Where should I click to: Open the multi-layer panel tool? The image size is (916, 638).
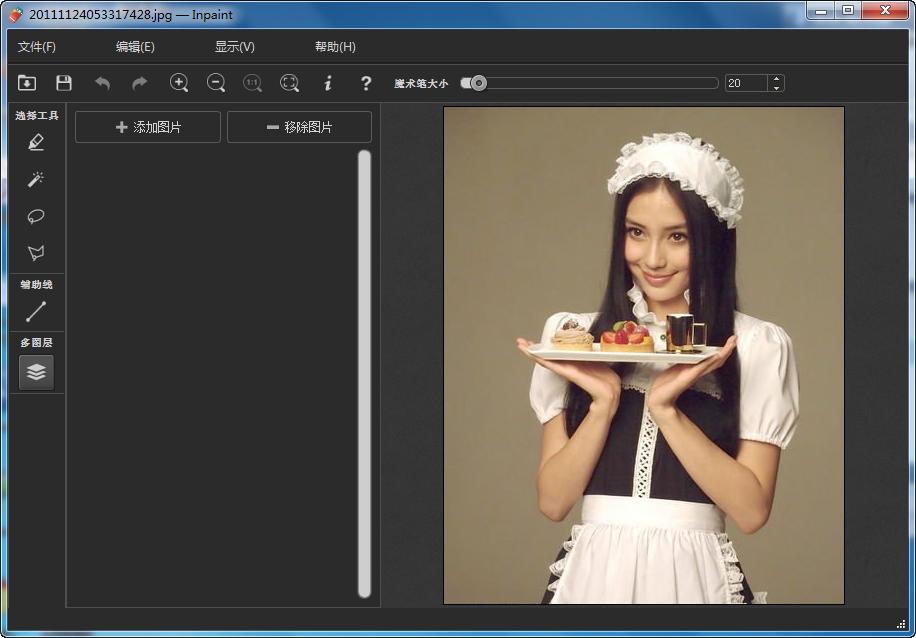[35, 371]
